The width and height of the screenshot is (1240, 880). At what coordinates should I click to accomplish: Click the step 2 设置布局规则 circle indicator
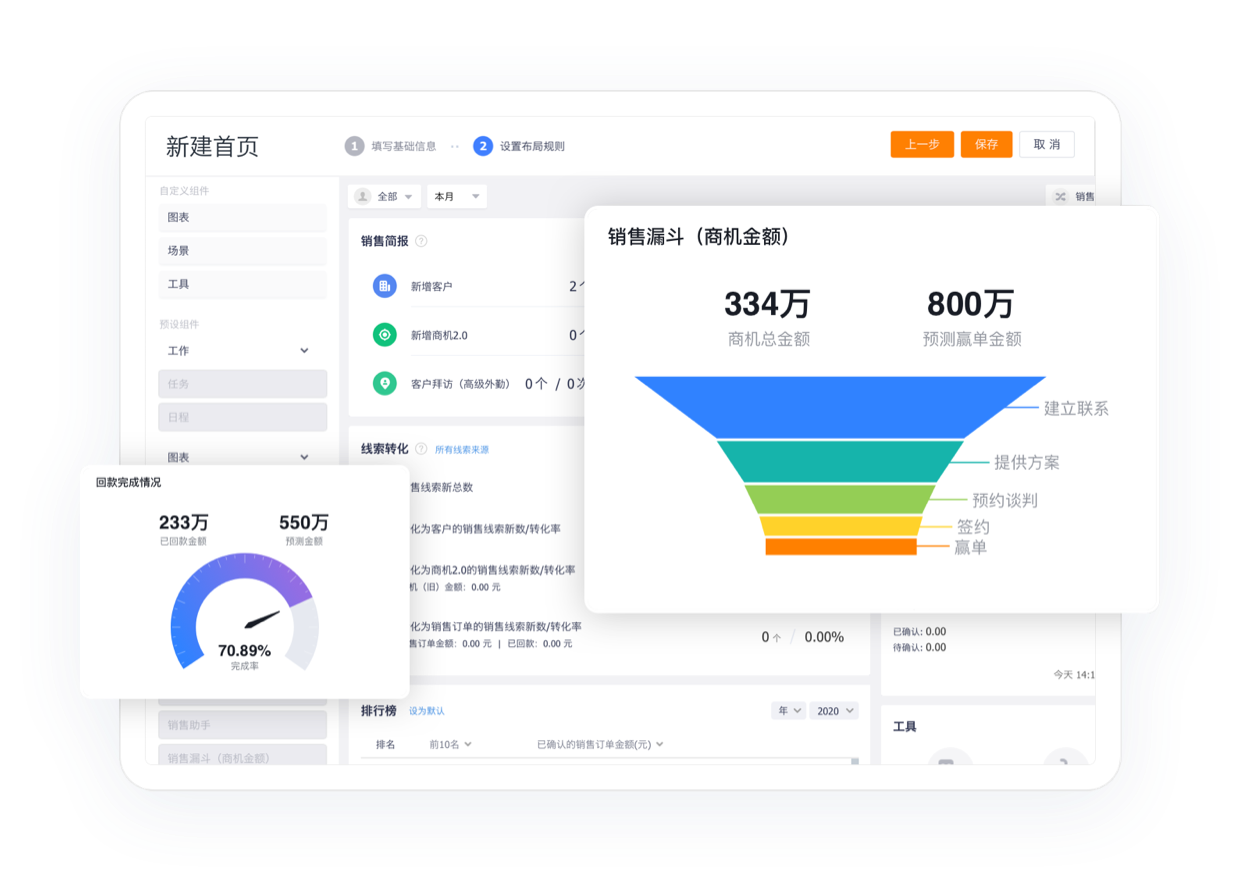click(x=483, y=145)
